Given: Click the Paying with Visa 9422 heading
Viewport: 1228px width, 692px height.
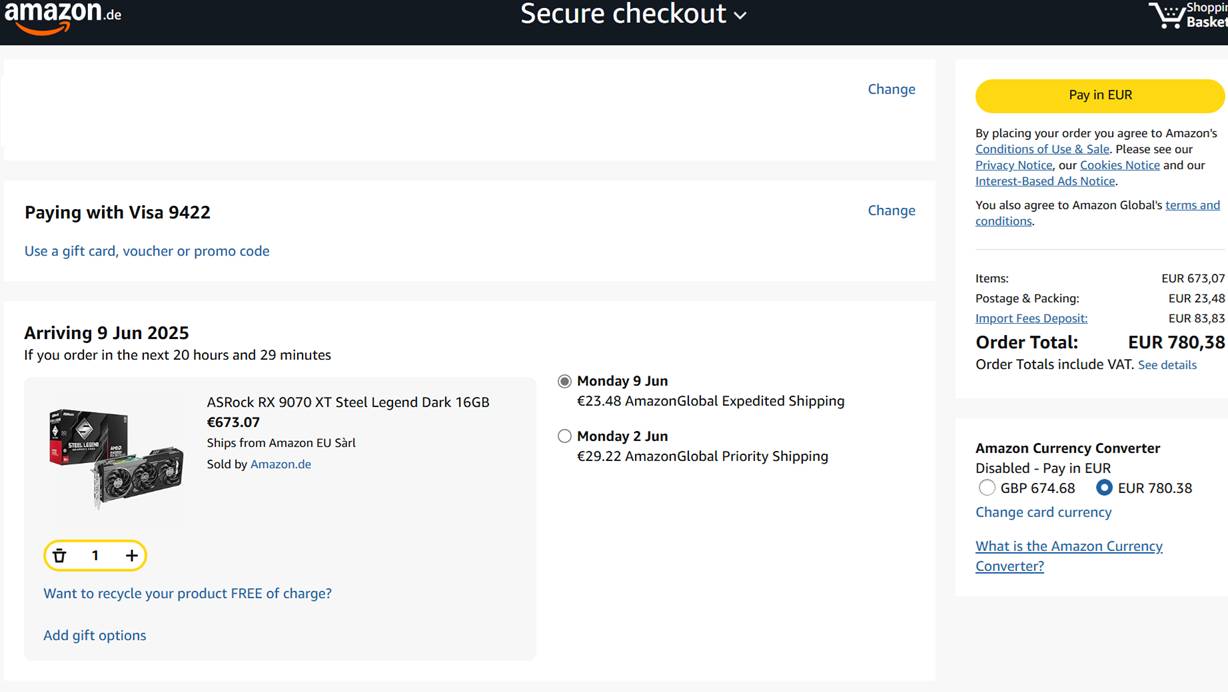Looking at the screenshot, I should click(x=117, y=212).
